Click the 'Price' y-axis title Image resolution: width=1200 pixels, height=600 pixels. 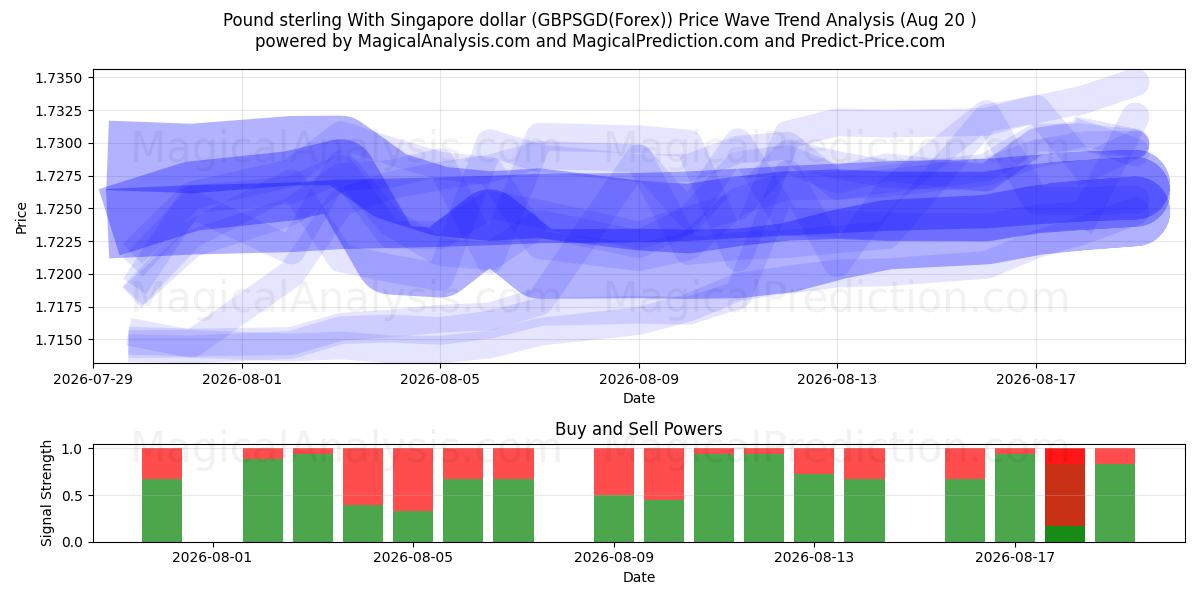[22, 217]
